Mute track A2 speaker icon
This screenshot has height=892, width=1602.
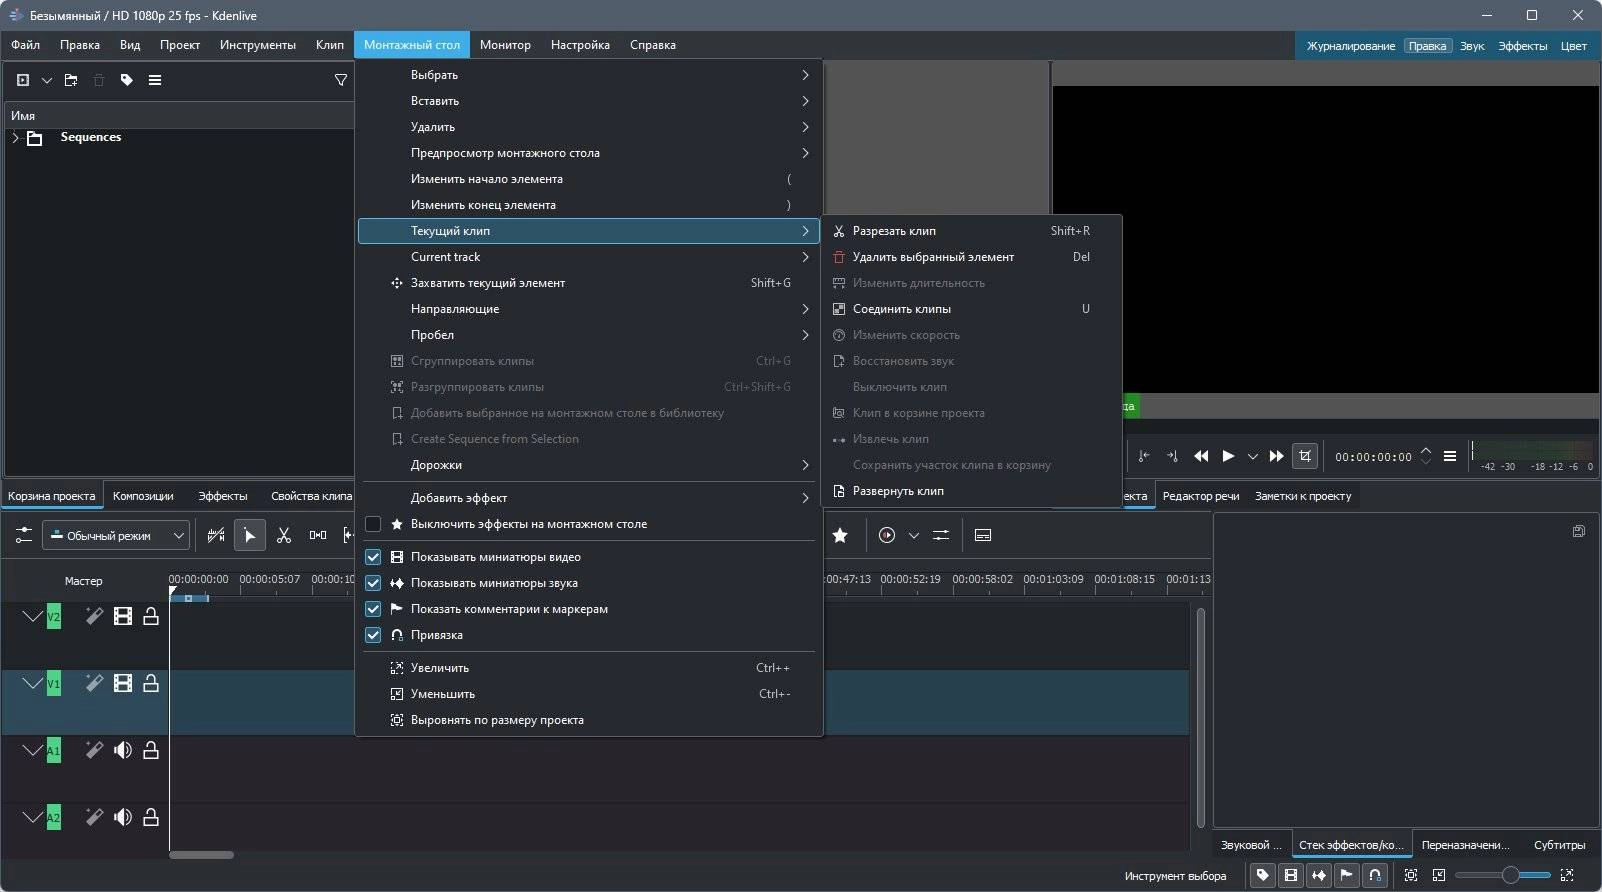pos(123,817)
